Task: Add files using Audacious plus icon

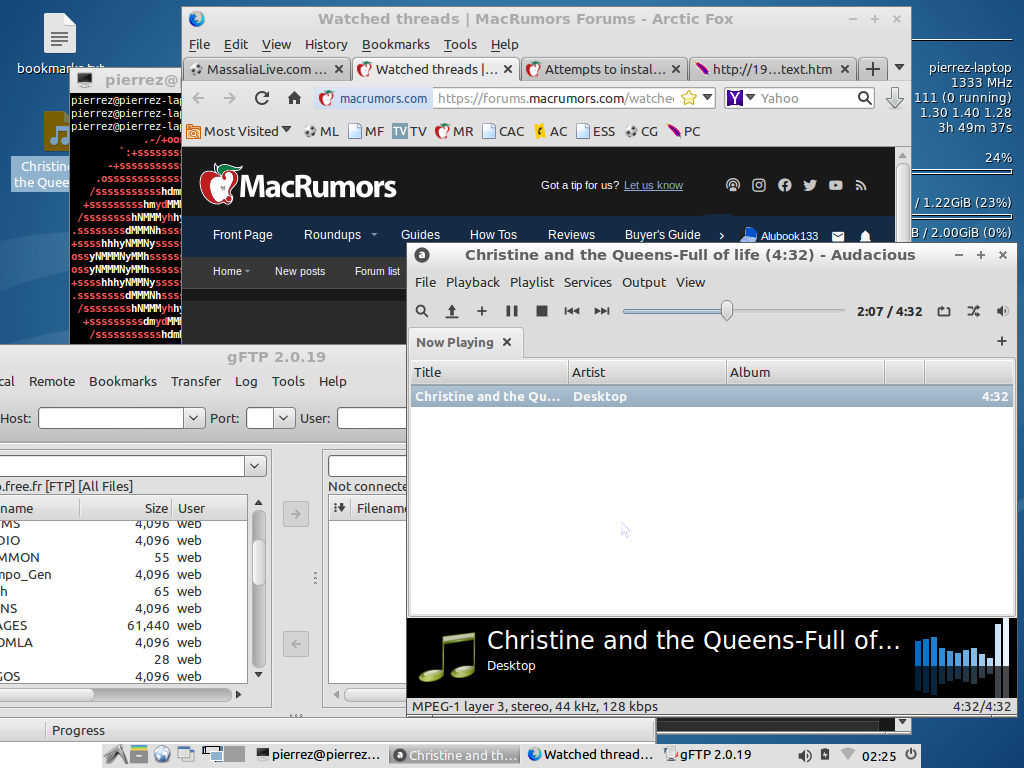Action: (481, 311)
